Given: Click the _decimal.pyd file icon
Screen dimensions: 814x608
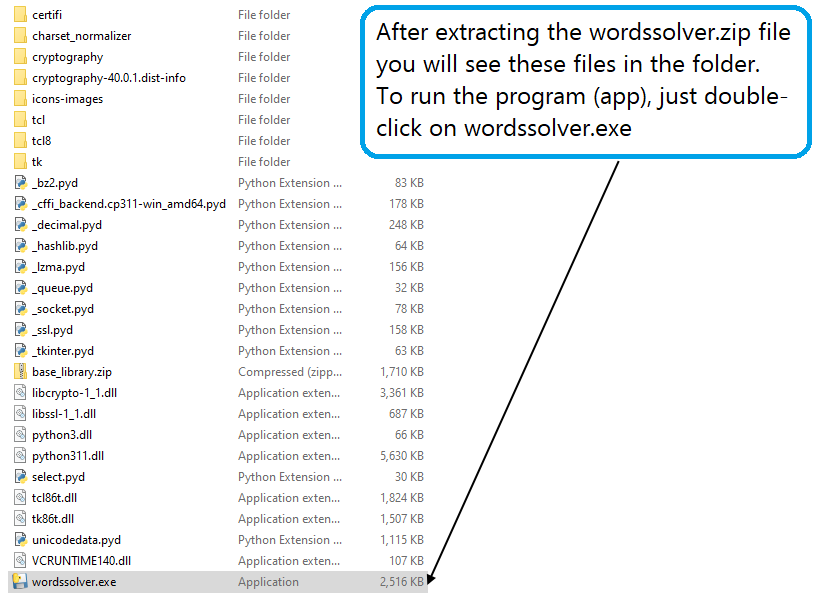Looking at the screenshot, I should click(x=20, y=225).
